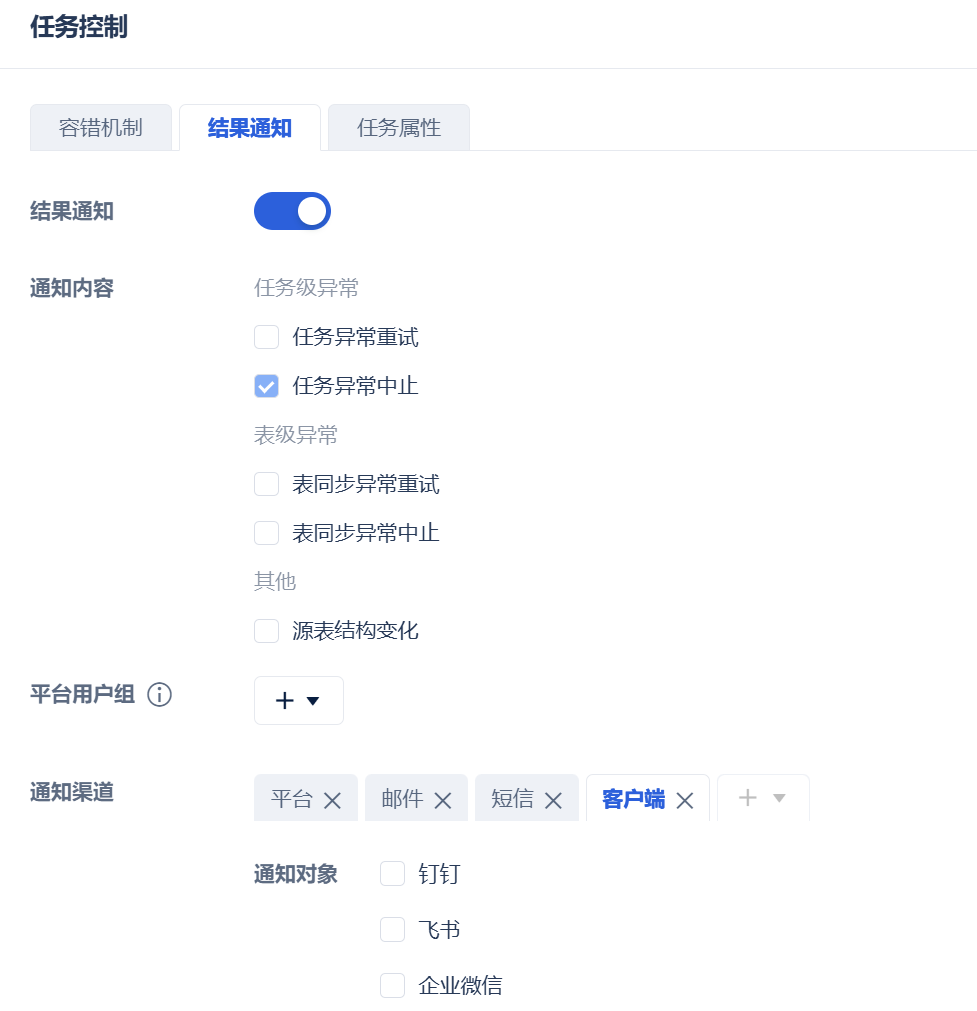977x1011 pixels.
Task: Click the plus icon to add a user group
Action: [284, 700]
